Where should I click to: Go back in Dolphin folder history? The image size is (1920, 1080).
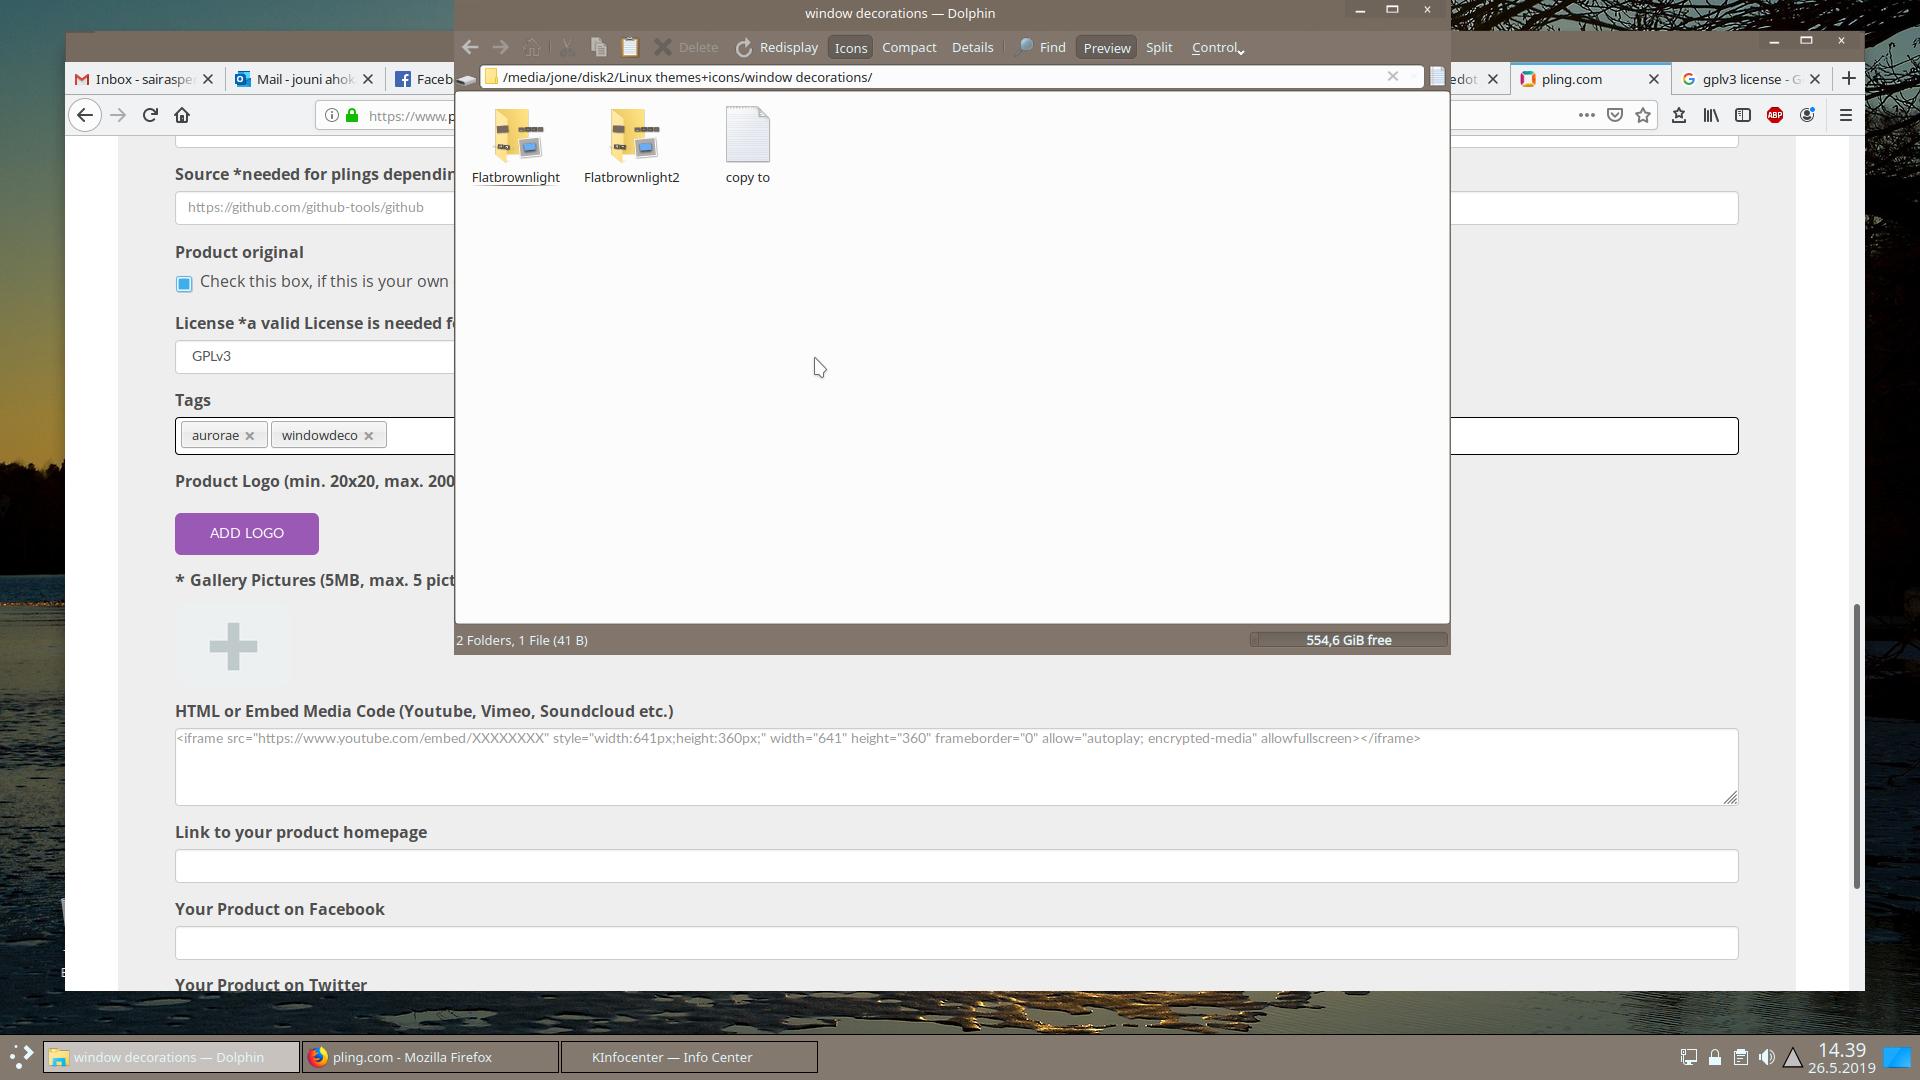470,47
